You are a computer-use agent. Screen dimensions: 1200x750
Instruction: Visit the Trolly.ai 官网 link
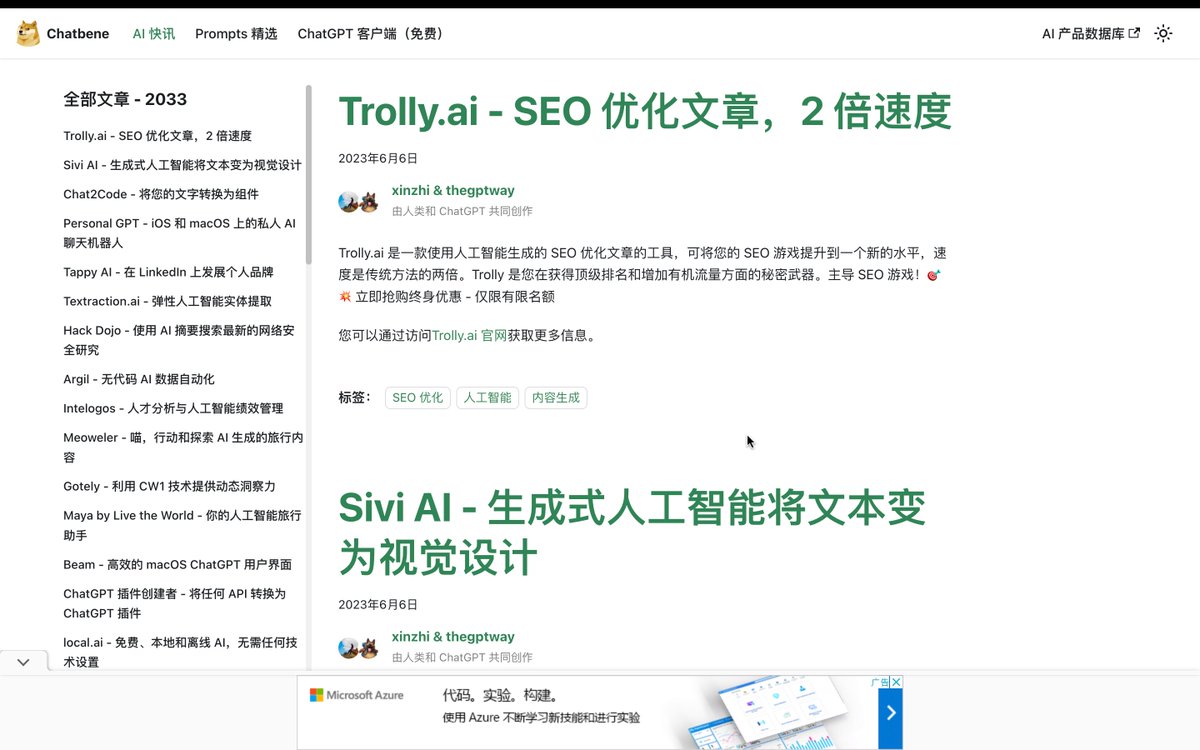coord(469,336)
